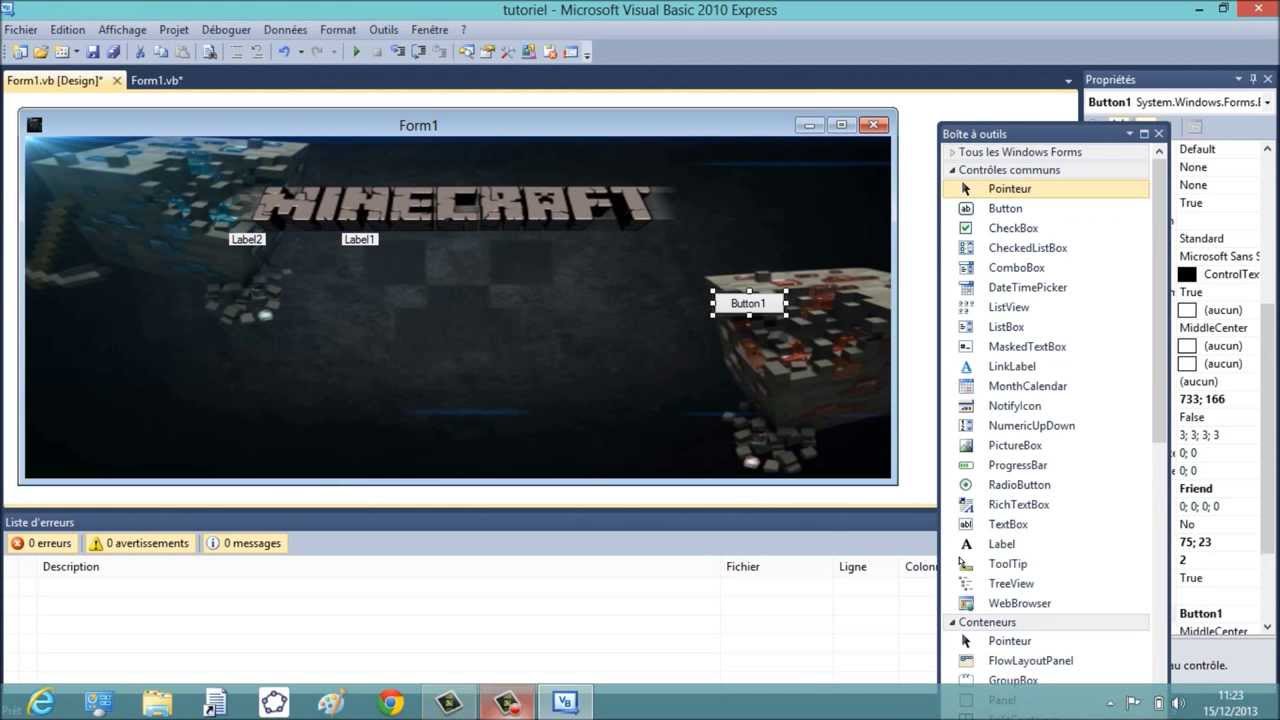1280x720 pixels.
Task: Collapse the 'Conteneurs' toolbox group
Action: pos(953,622)
